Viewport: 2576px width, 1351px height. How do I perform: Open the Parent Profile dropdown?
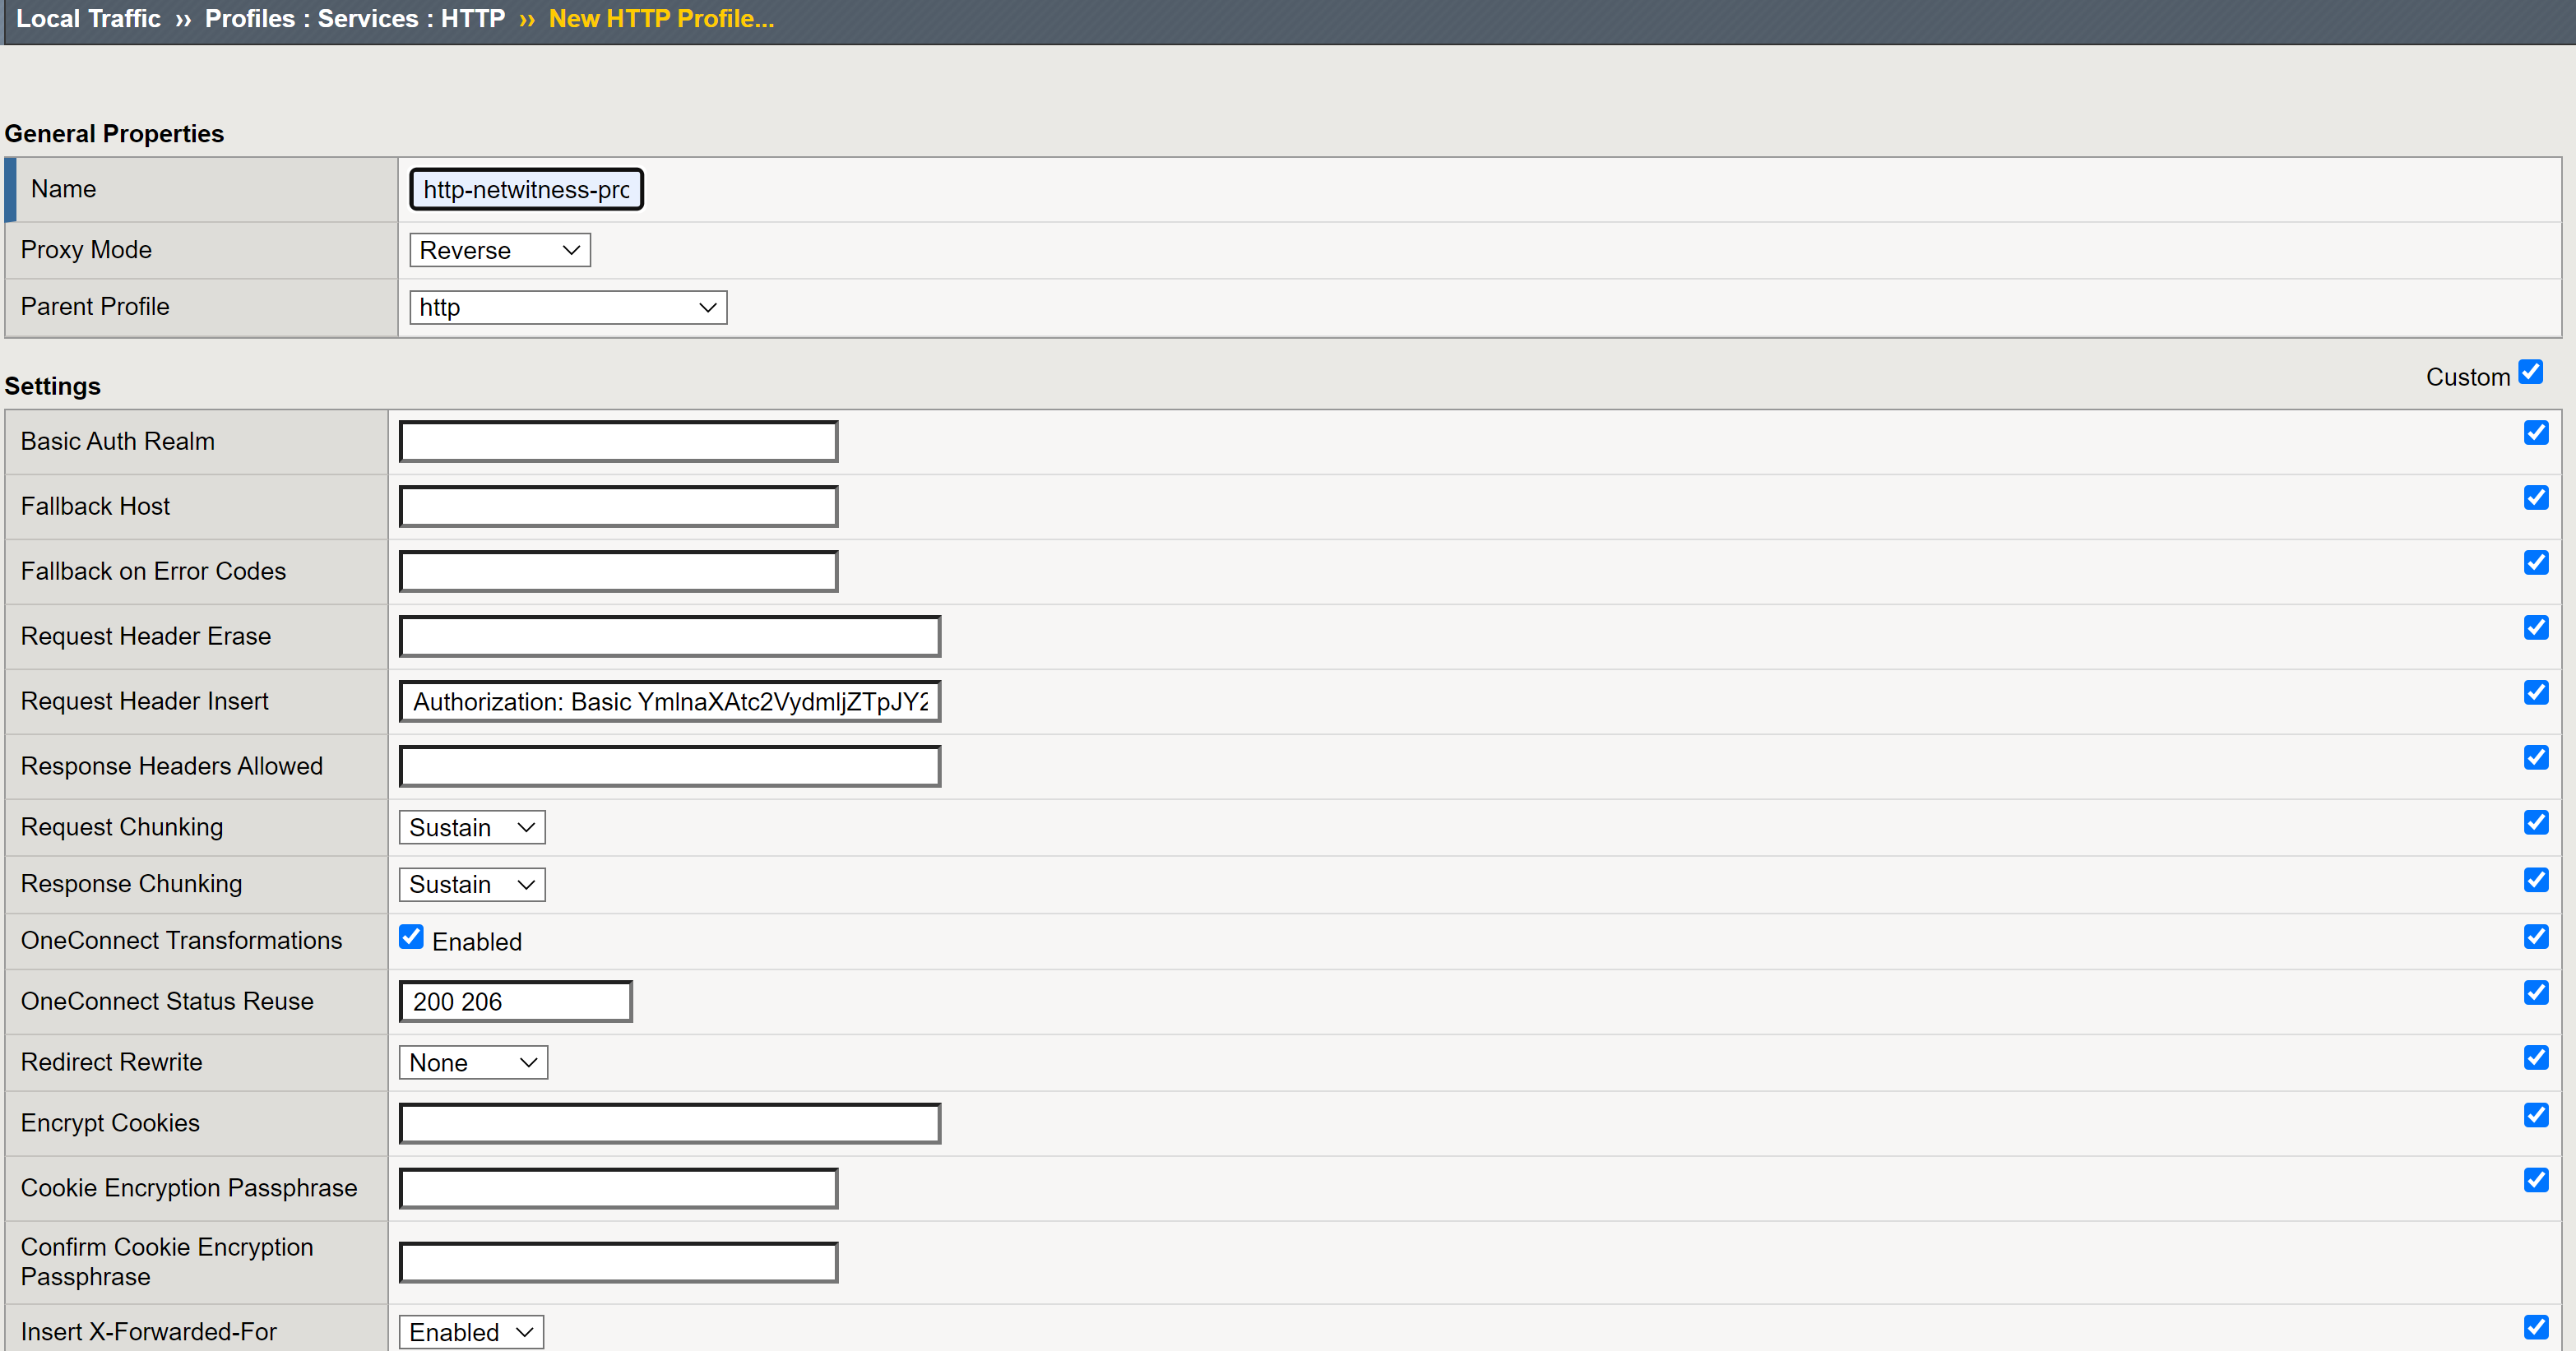567,307
